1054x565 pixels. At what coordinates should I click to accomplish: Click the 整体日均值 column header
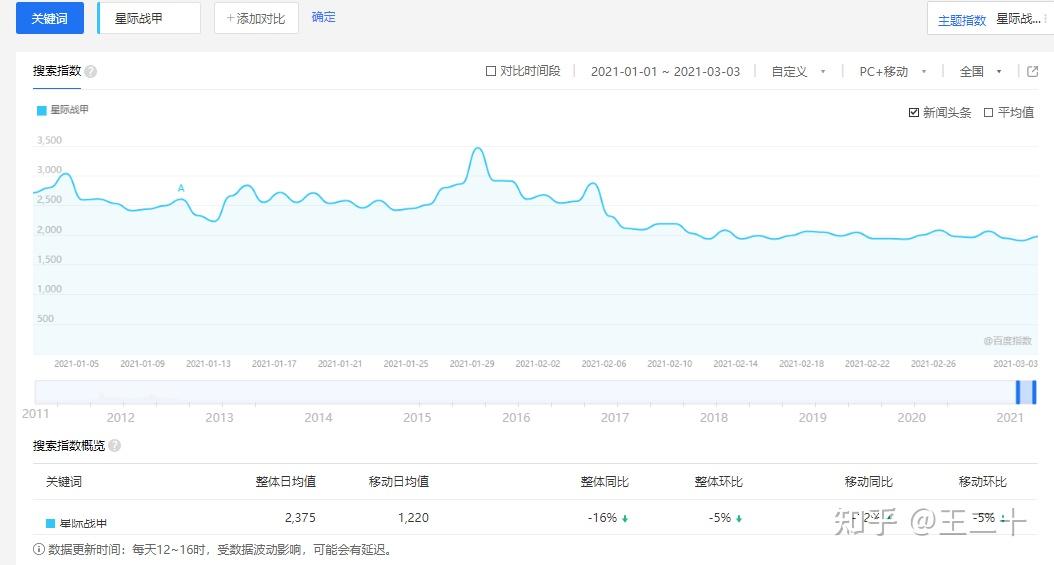pyautogui.click(x=286, y=482)
